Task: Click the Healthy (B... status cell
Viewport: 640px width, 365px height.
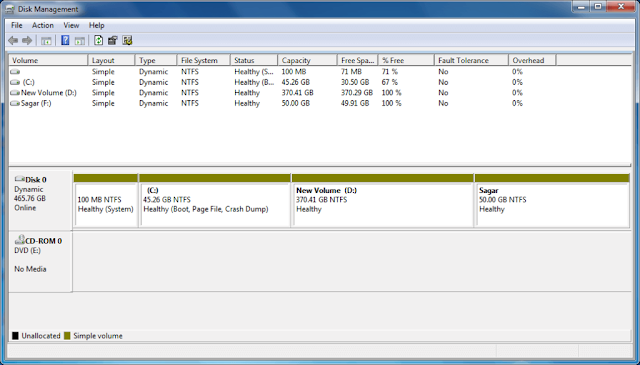Action: tap(254, 82)
